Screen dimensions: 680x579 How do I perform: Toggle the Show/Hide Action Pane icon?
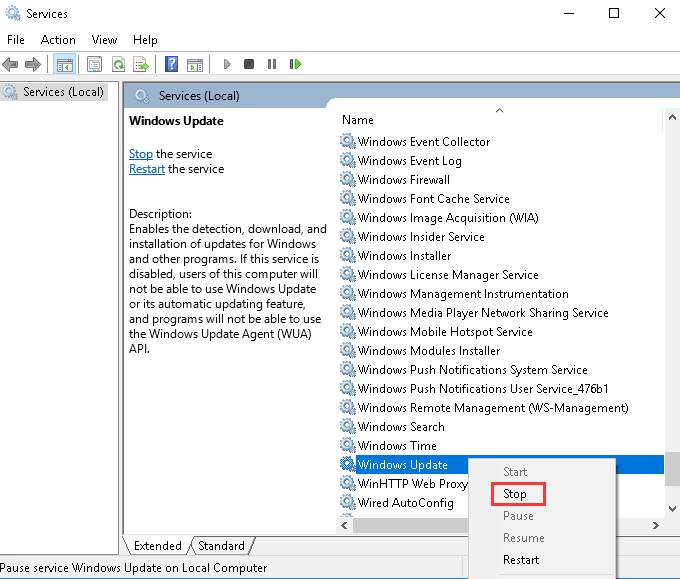point(195,65)
